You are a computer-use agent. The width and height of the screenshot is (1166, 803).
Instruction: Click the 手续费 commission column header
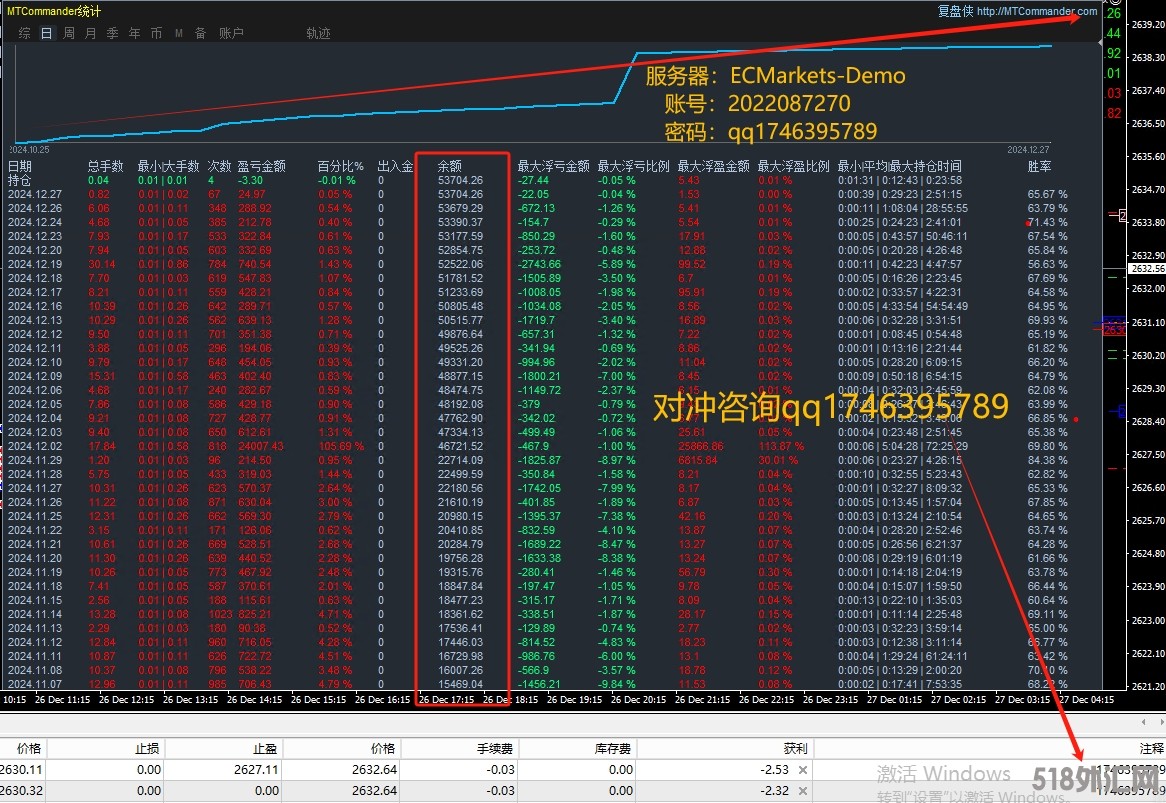(496, 748)
